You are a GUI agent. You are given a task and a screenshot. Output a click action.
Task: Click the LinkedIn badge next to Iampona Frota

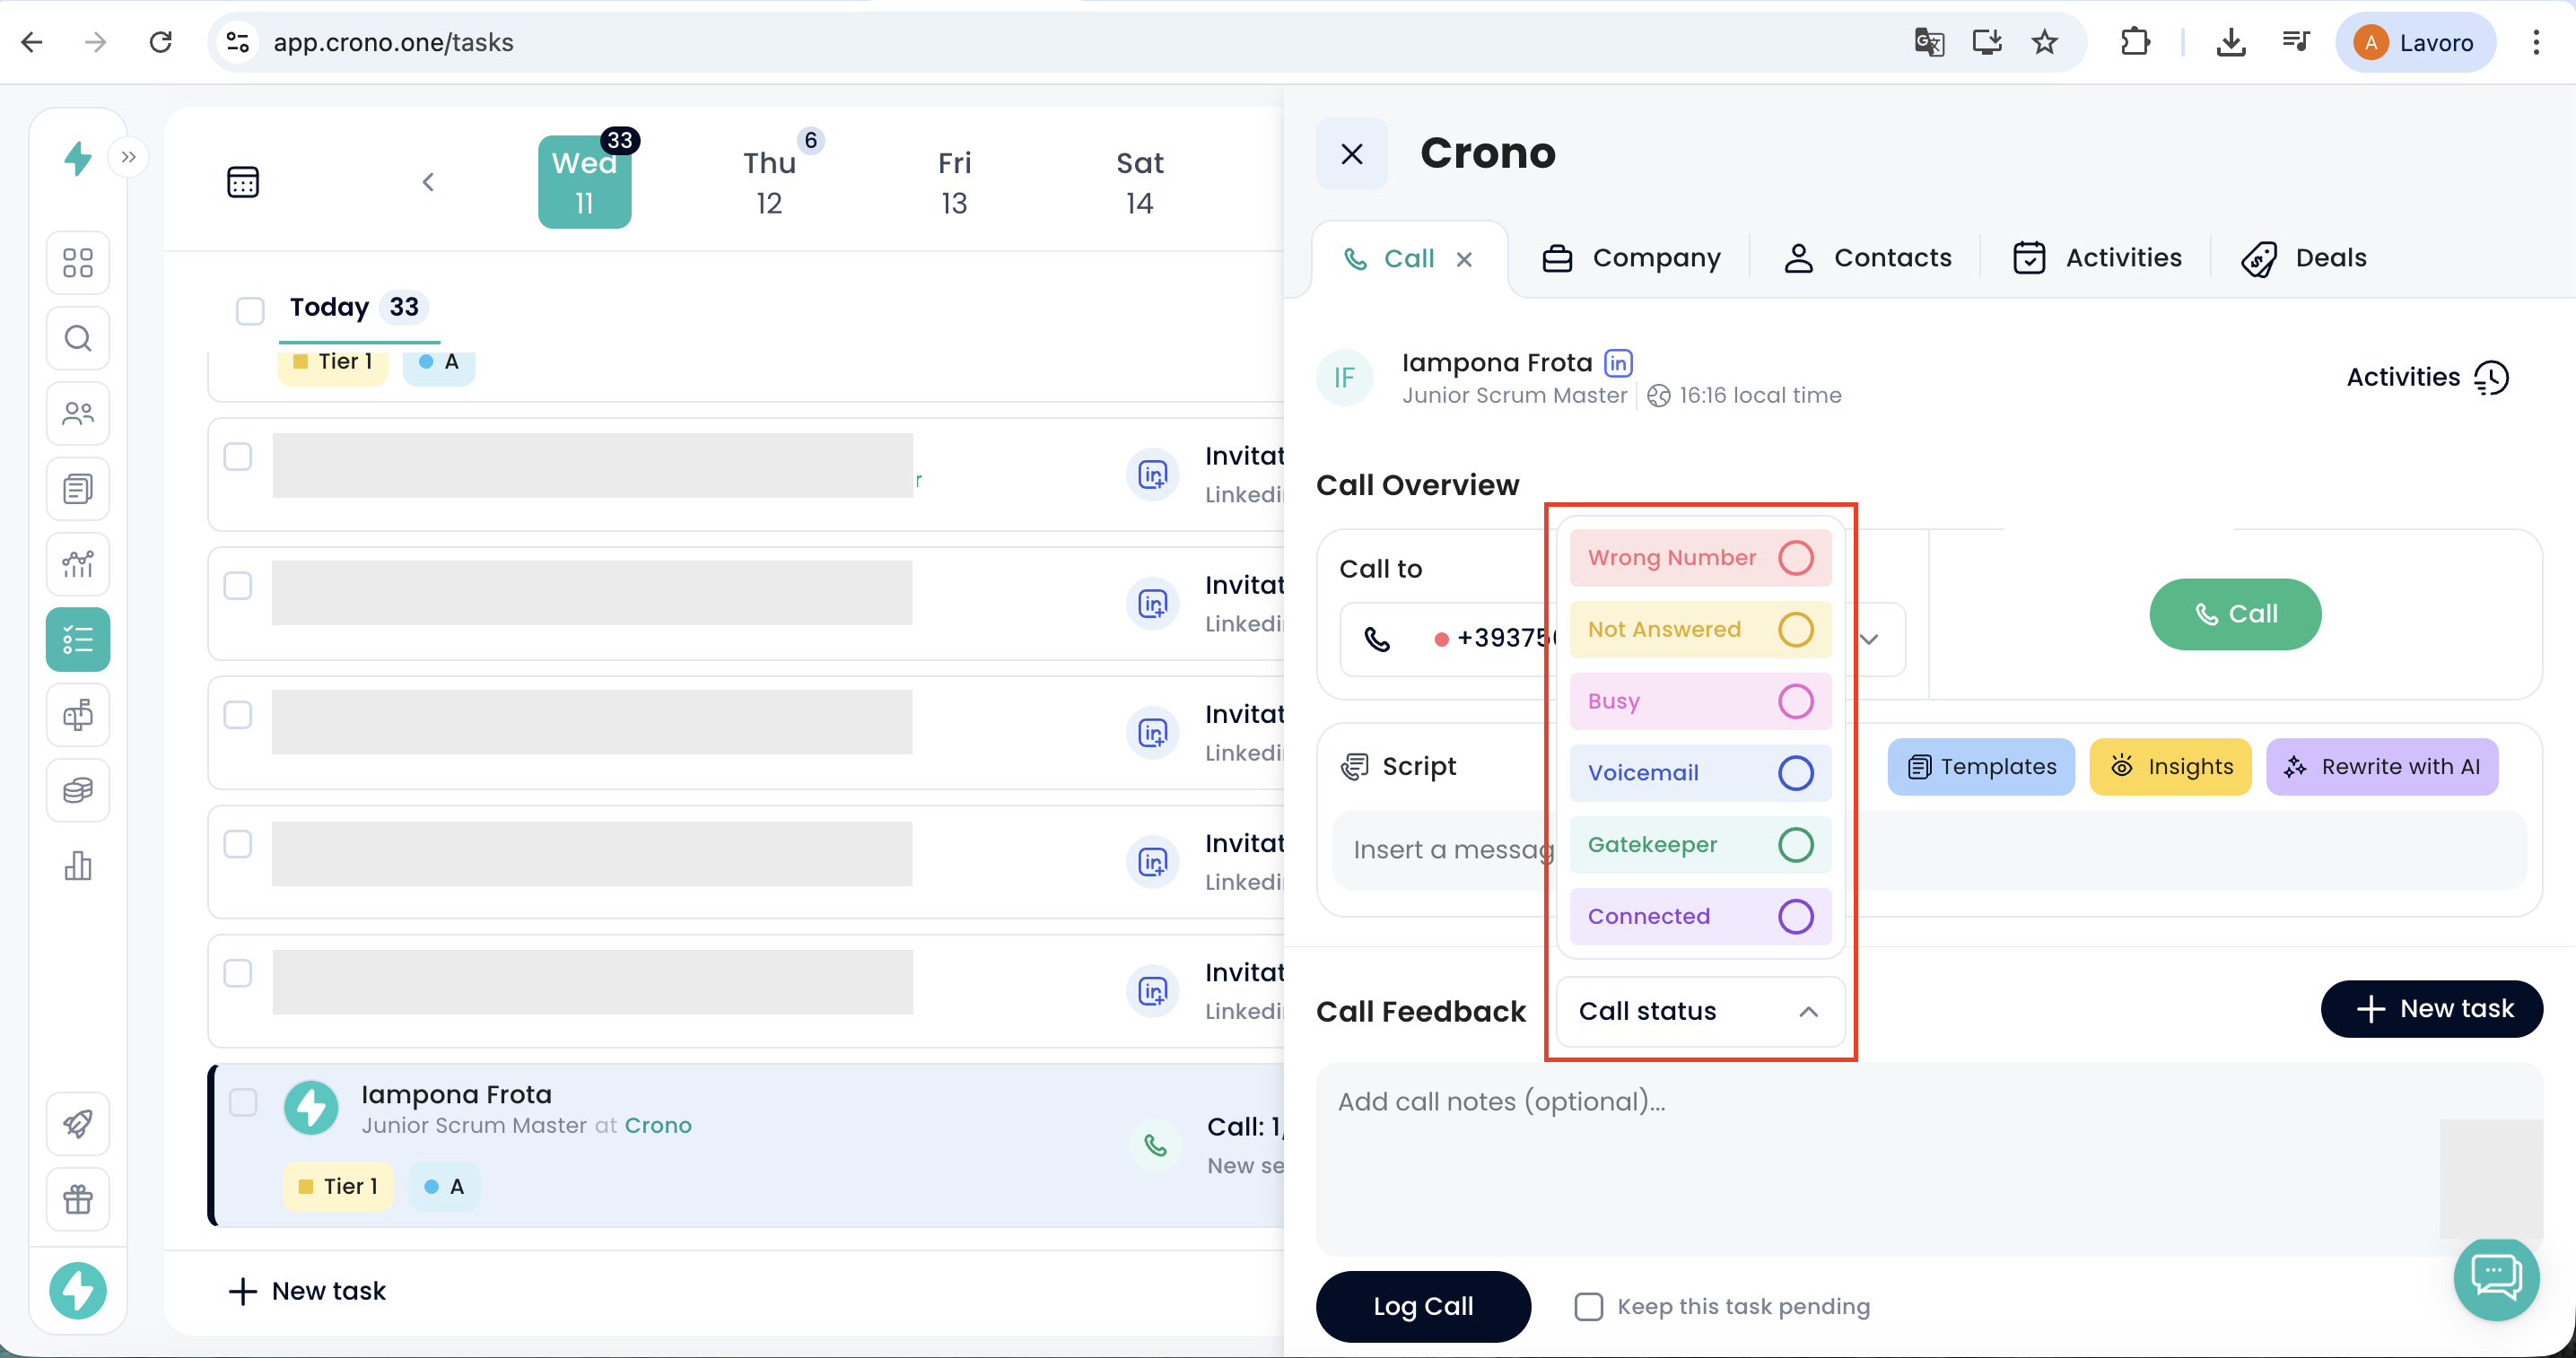pos(1618,363)
